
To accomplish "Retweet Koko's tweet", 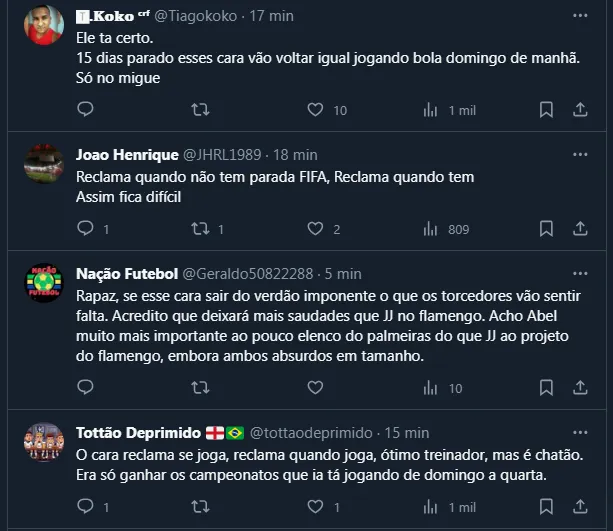I will [x=200, y=110].
